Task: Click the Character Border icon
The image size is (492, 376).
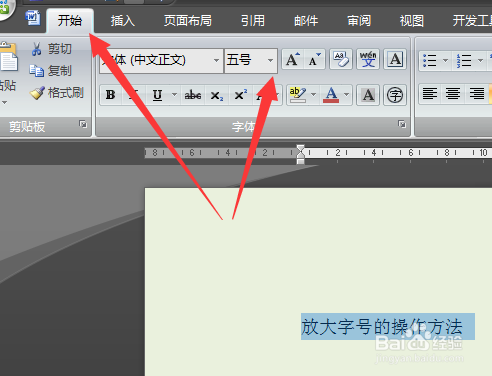Action: coord(395,60)
